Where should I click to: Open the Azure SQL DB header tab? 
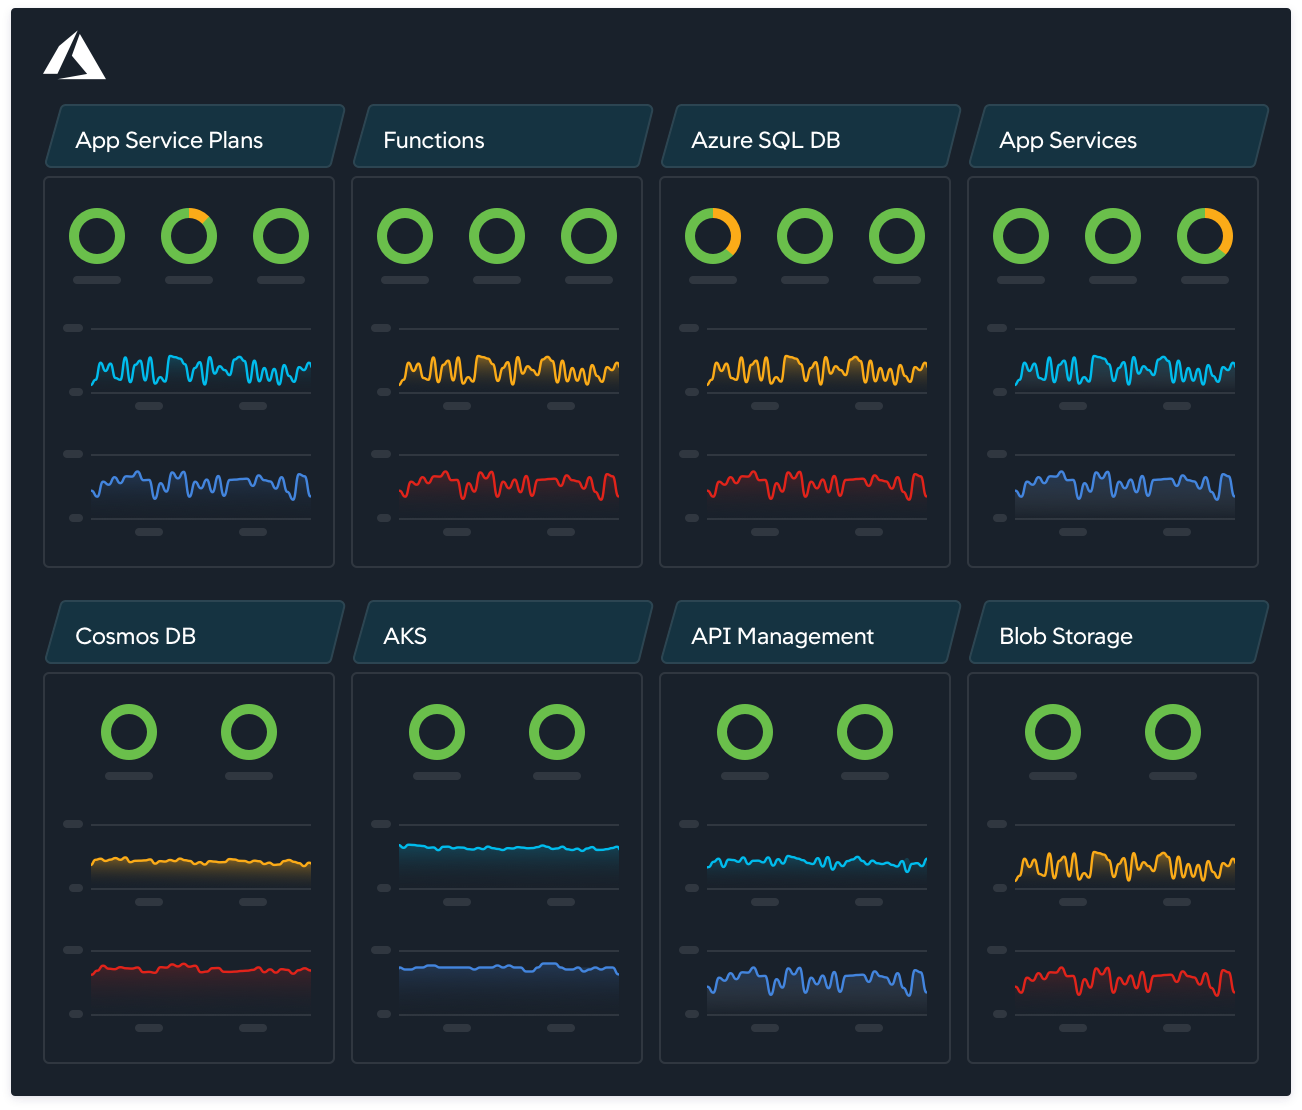pos(811,136)
